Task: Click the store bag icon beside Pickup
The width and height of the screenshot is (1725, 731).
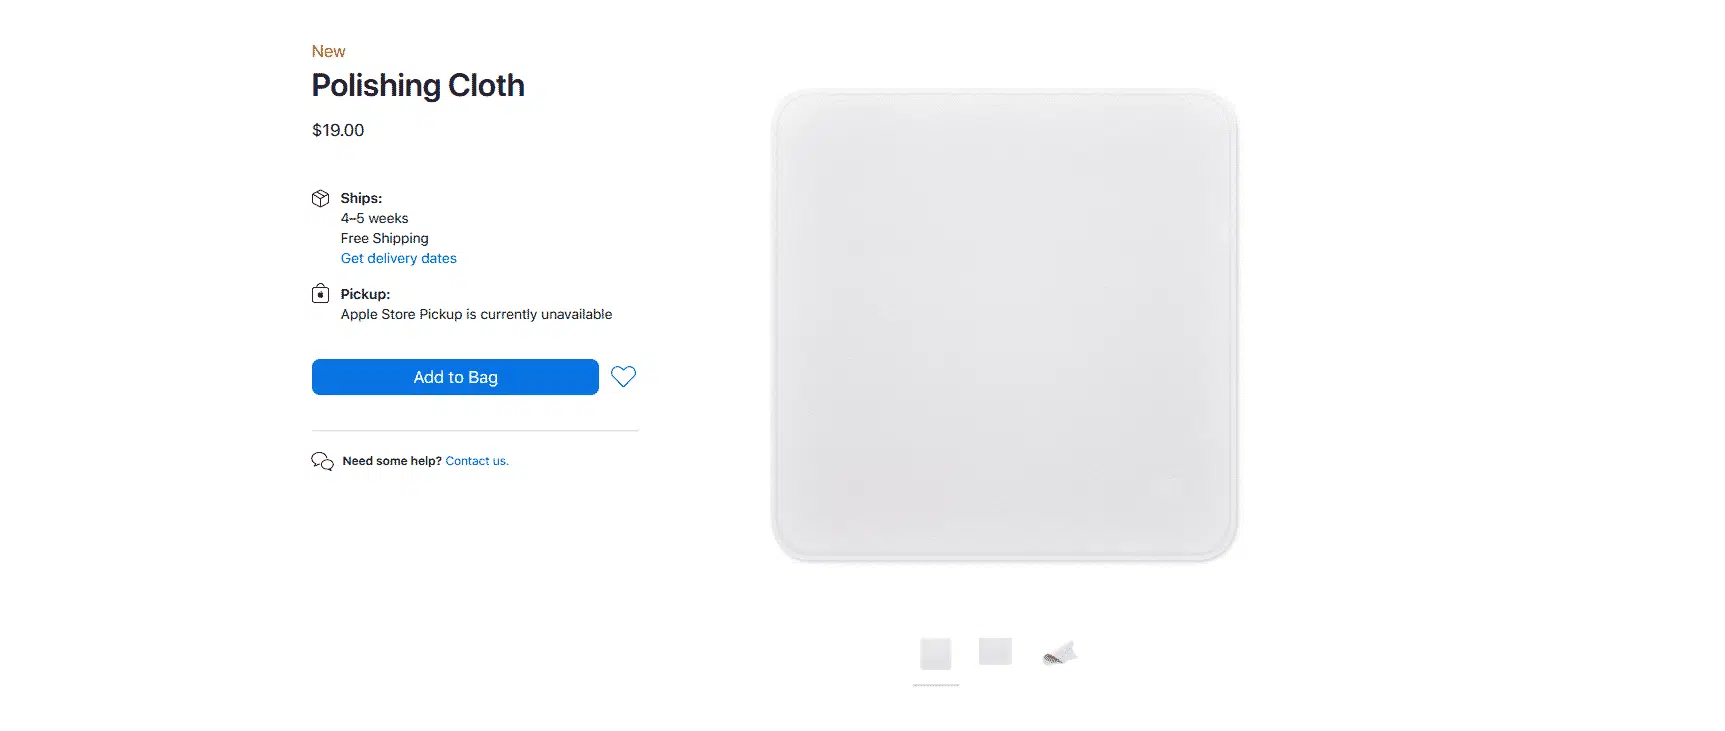Action: tap(320, 293)
